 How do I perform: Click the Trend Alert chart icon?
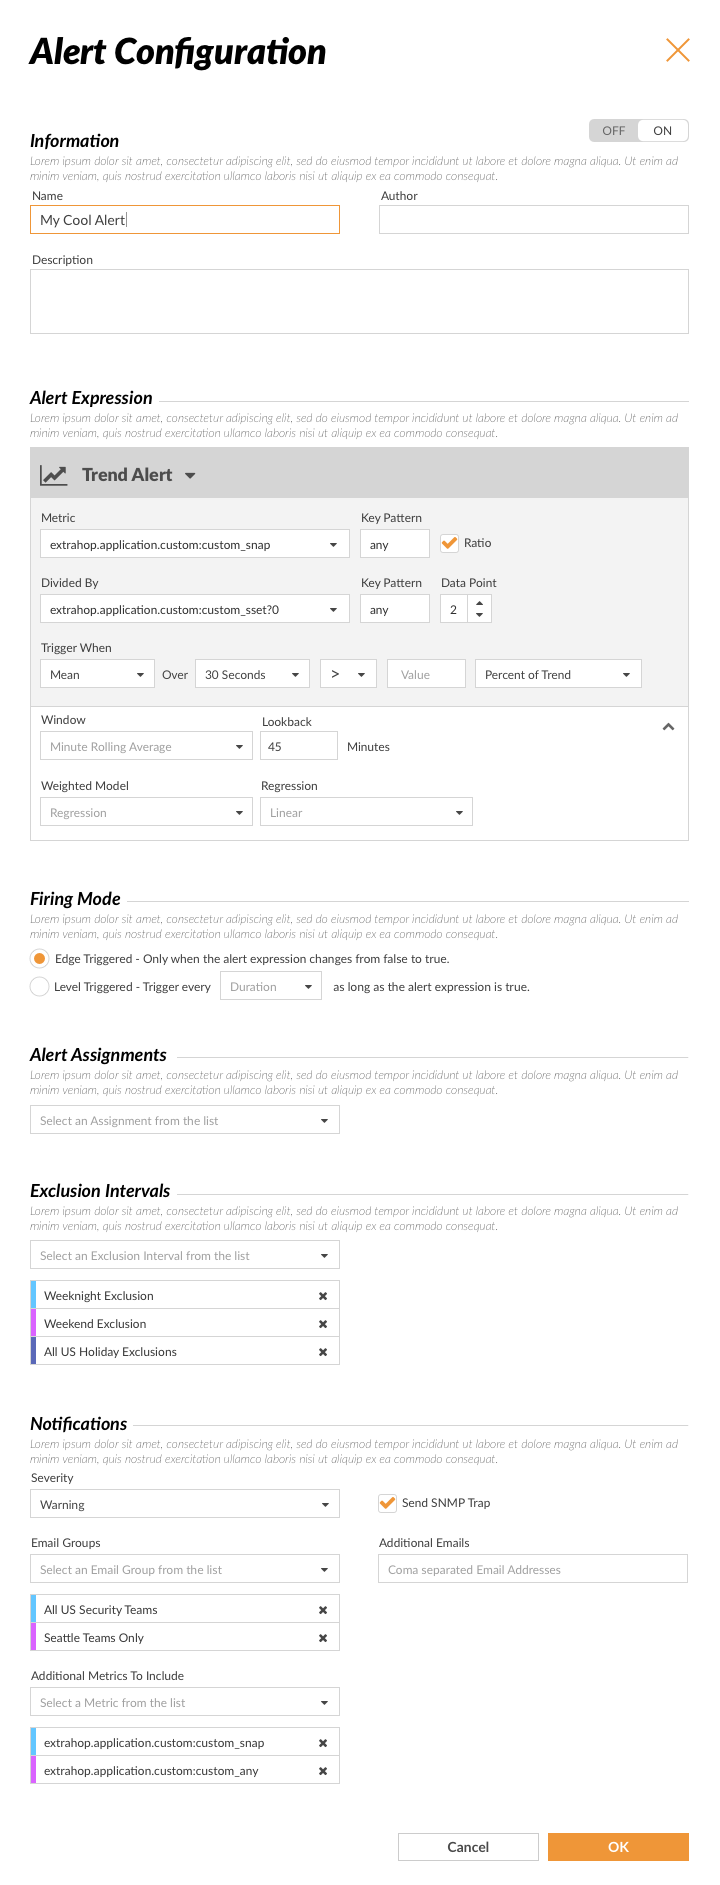point(54,475)
